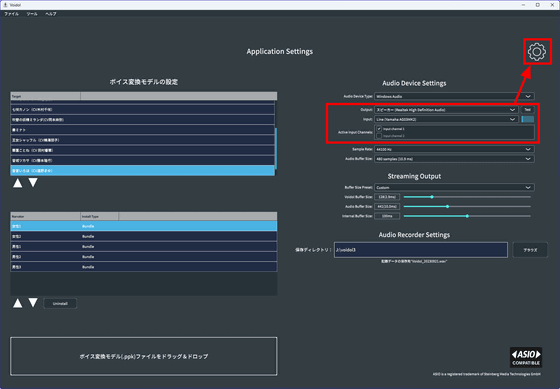Click the Test output button
Screen dimensions: 560x389
pos(528,110)
